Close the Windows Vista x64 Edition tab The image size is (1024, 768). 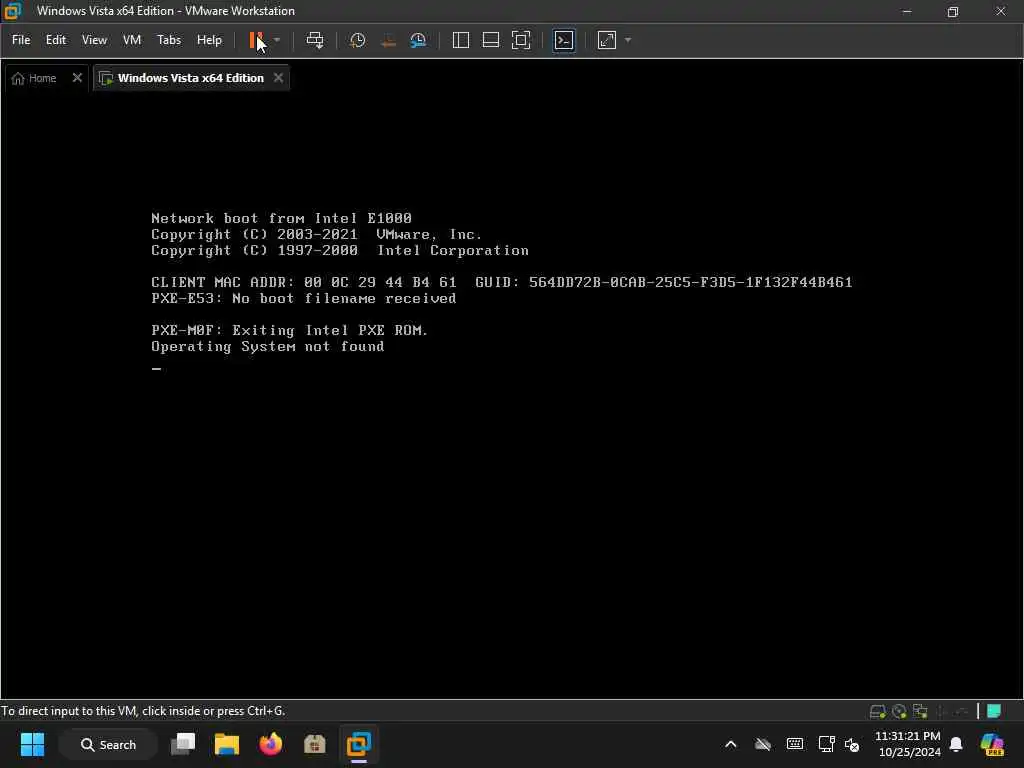(x=278, y=78)
